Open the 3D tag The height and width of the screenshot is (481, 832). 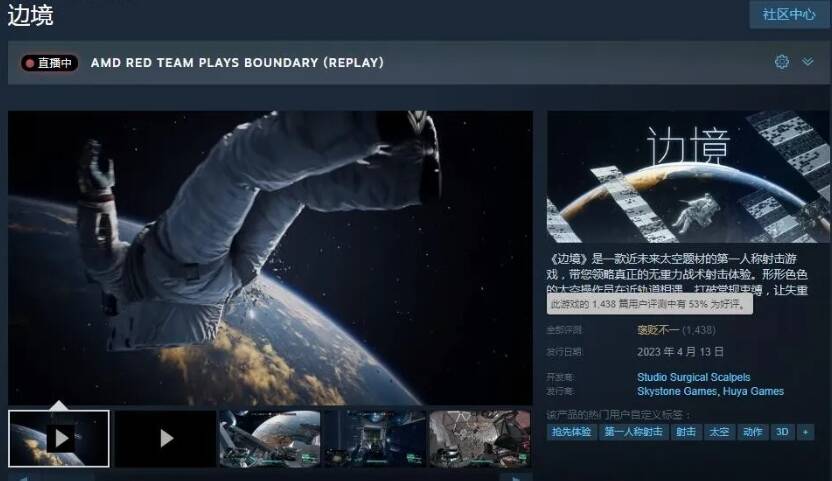[782, 432]
